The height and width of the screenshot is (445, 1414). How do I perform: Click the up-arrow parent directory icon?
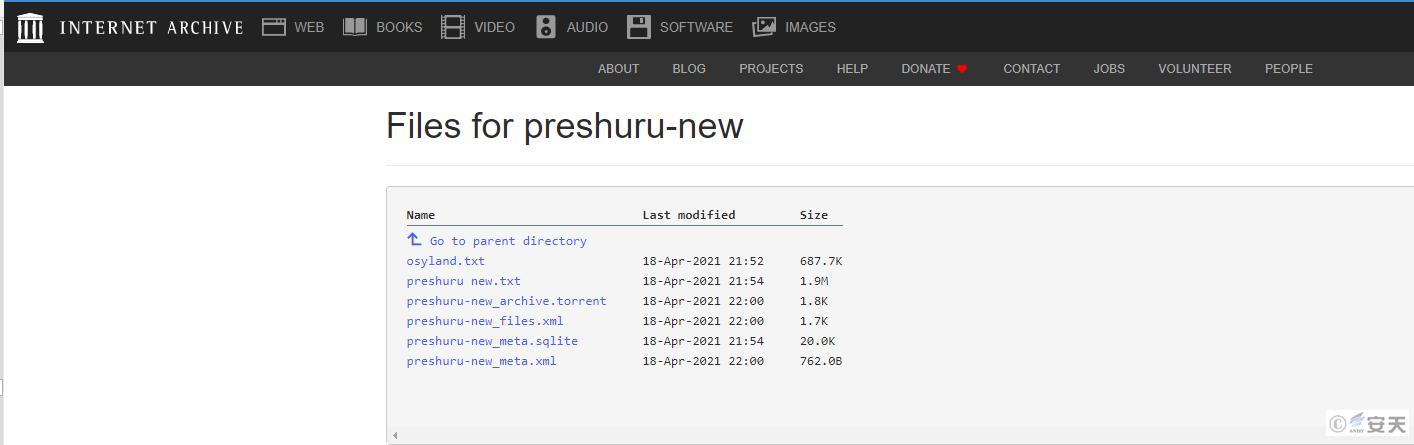coord(414,240)
